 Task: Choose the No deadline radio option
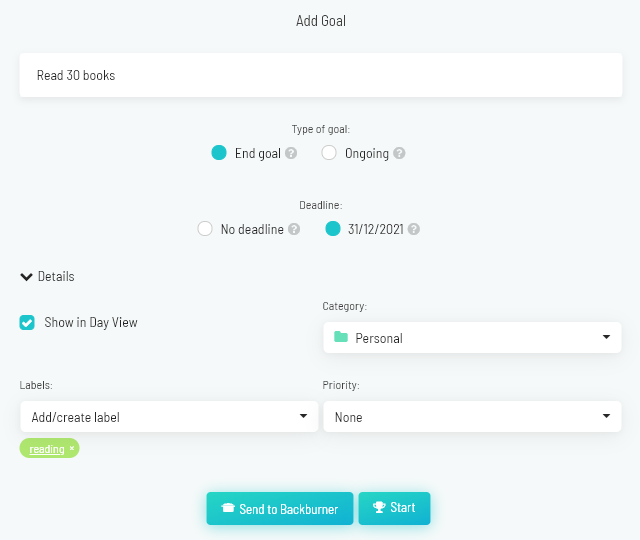click(x=205, y=229)
